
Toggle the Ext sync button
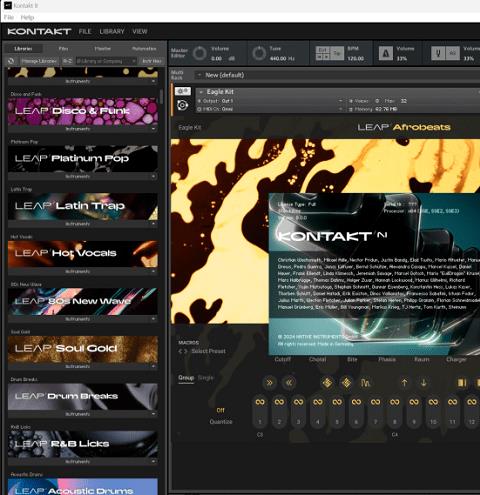coord(323,50)
